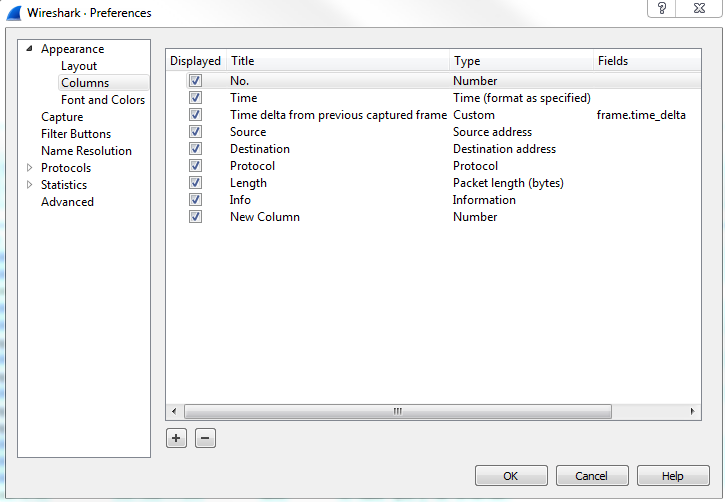This screenshot has width=725, height=502.
Task: Click 'Time (format as specified)' type cell
Action: (x=522, y=98)
